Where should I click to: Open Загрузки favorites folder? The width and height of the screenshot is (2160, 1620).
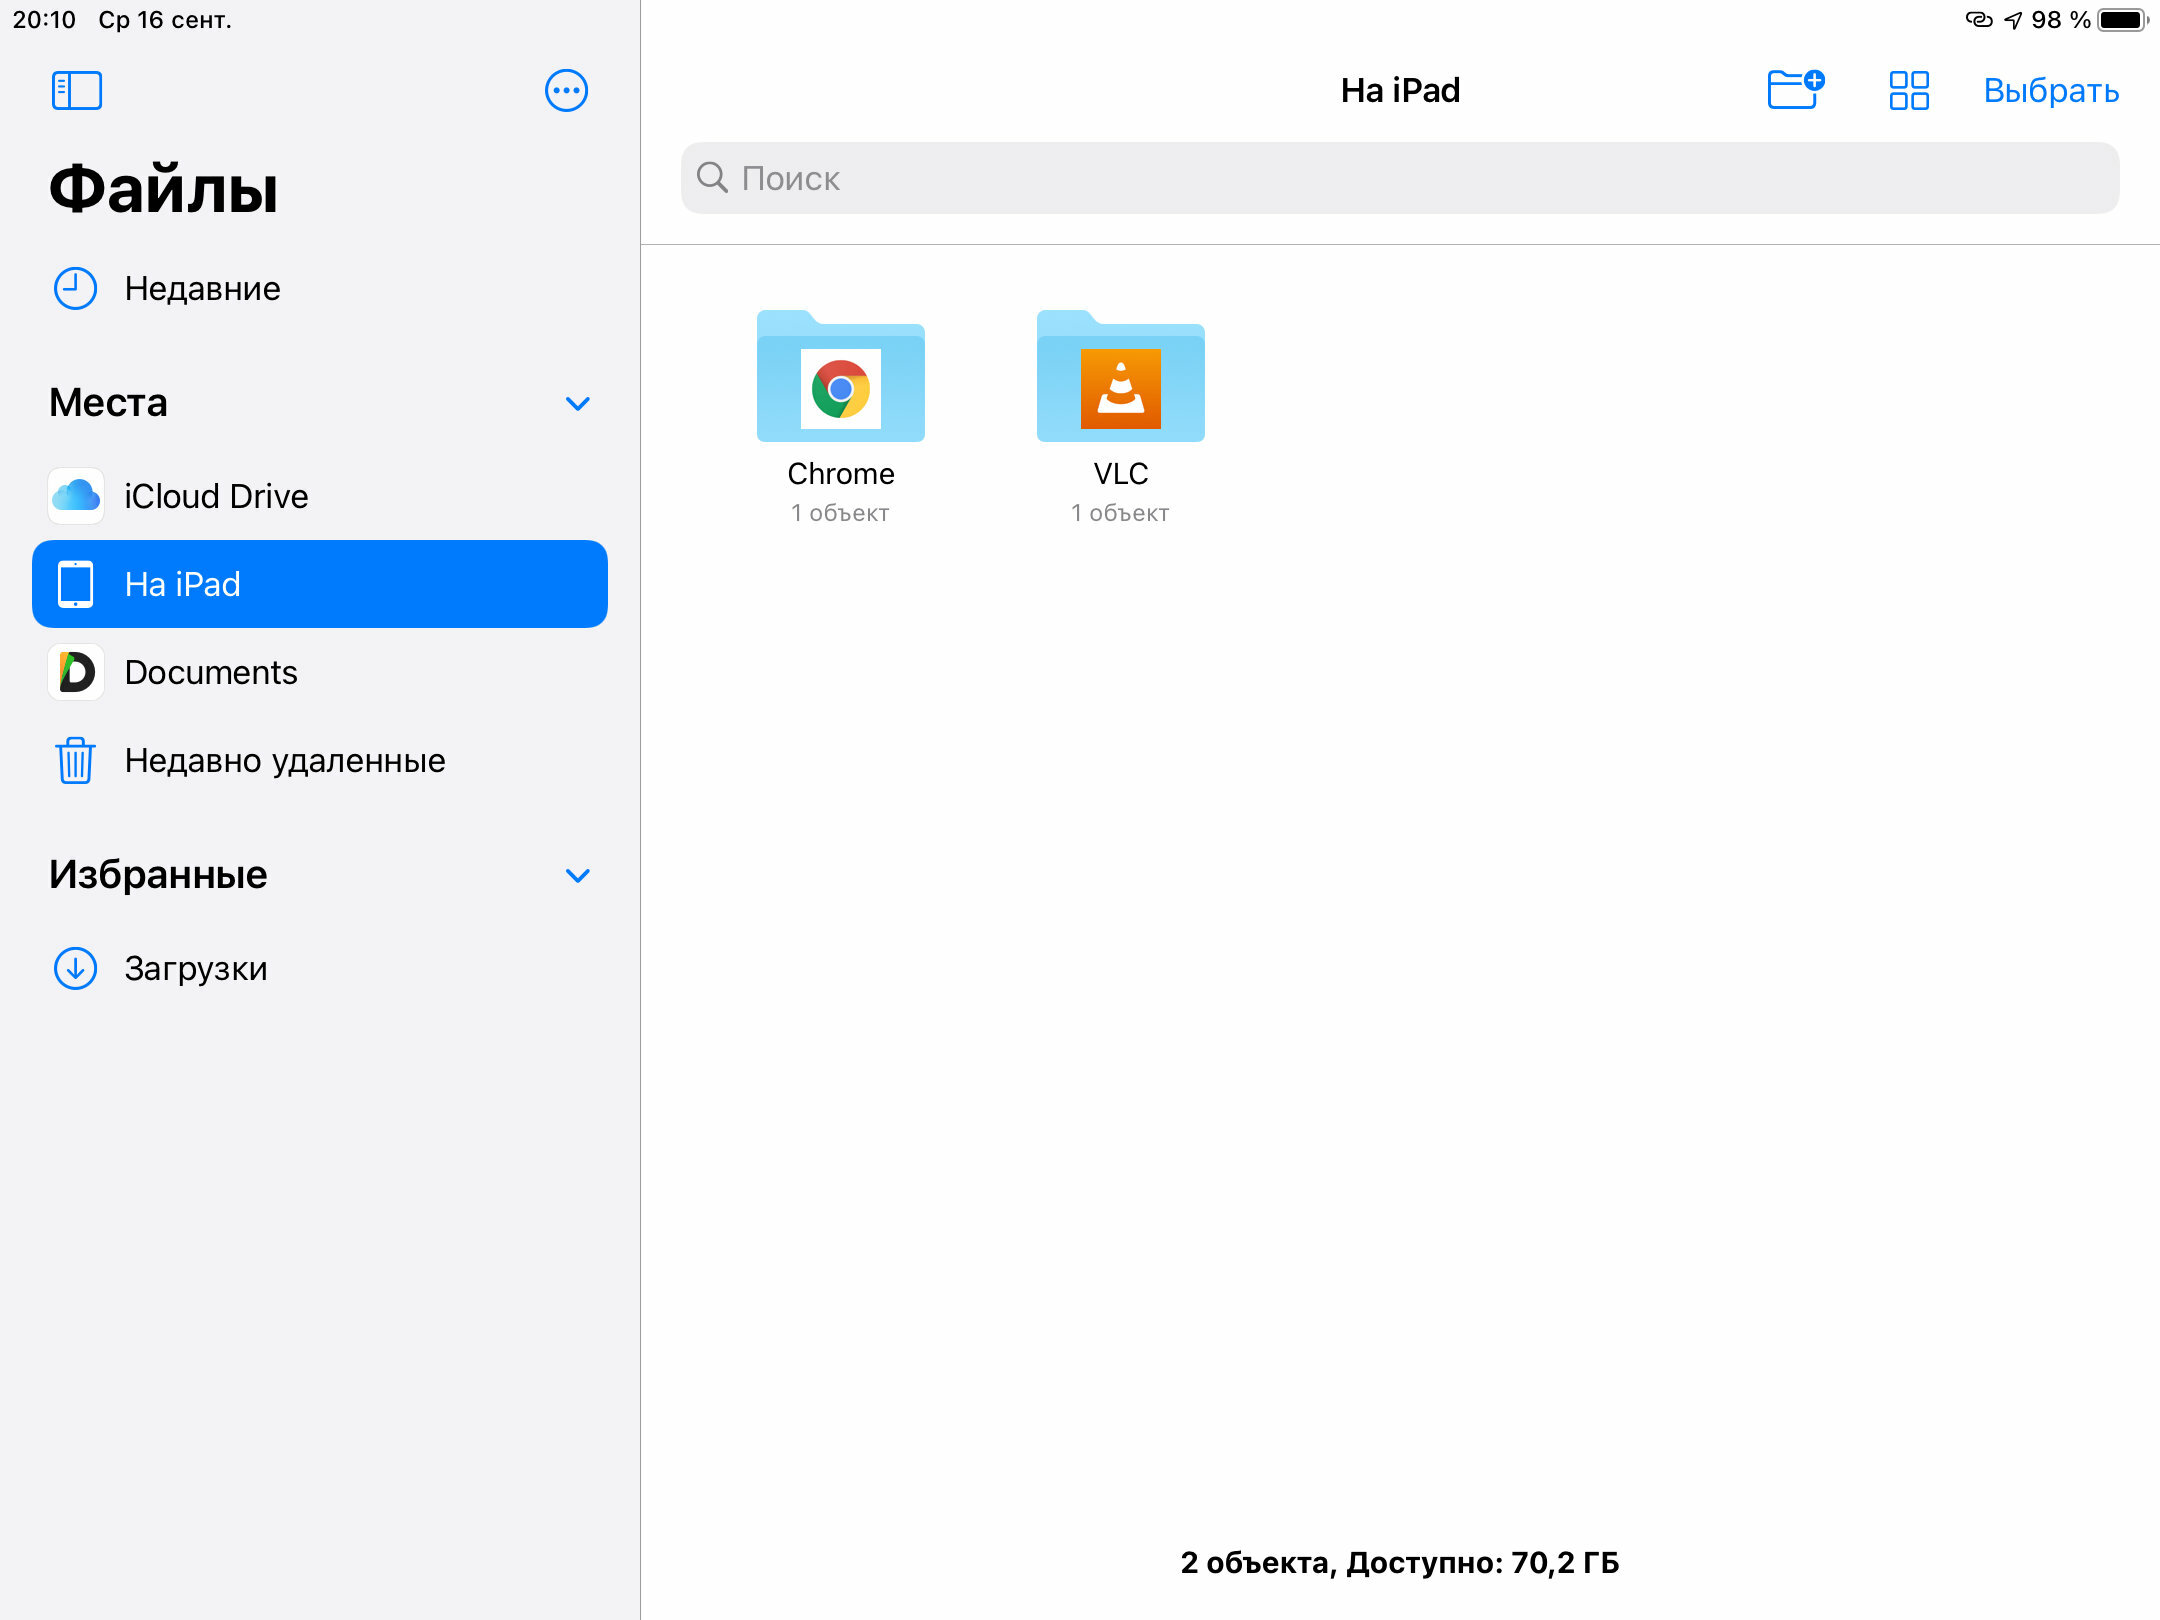pos(320,968)
